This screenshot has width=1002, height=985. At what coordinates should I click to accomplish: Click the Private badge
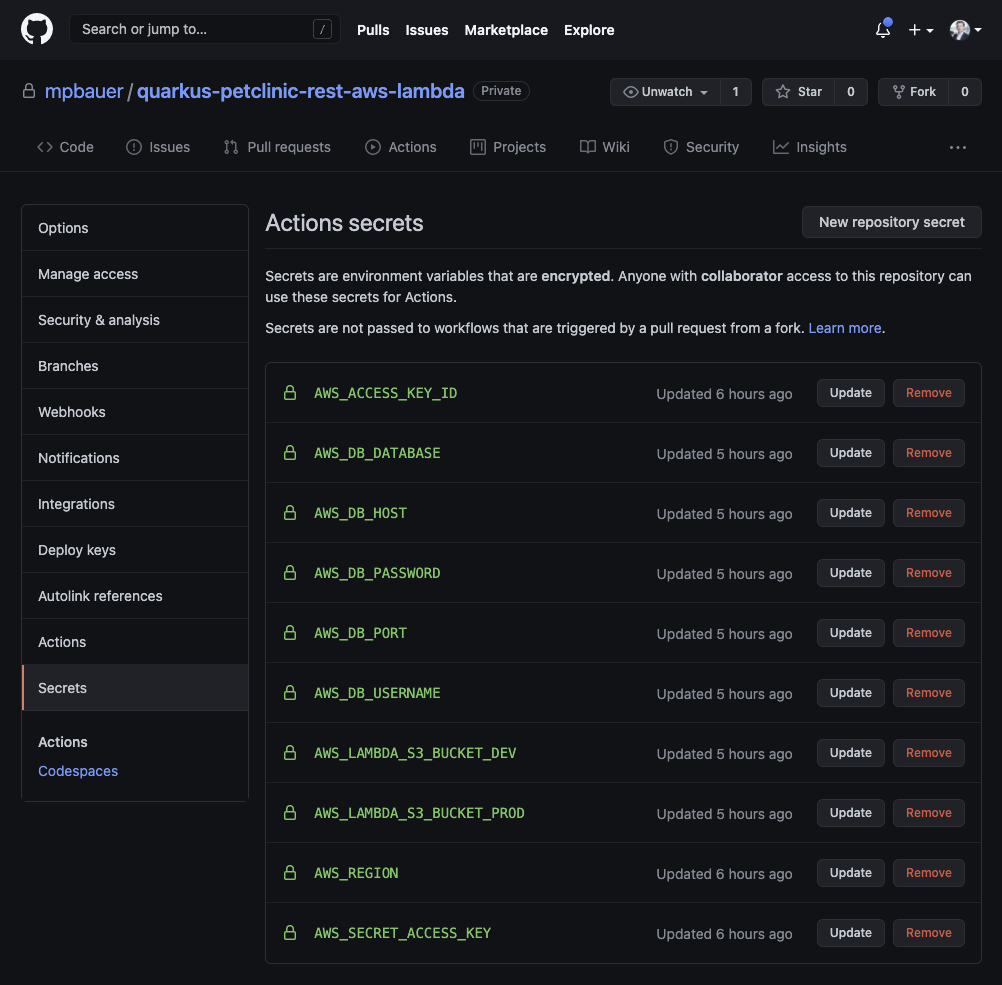[501, 91]
